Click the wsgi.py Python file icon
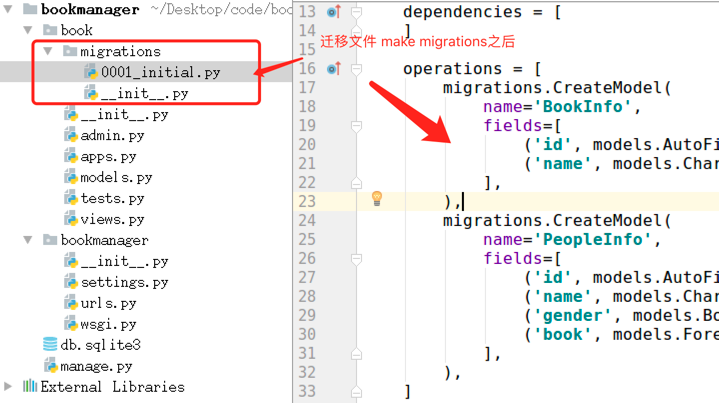This screenshot has height=403, width=719. pos(71,324)
